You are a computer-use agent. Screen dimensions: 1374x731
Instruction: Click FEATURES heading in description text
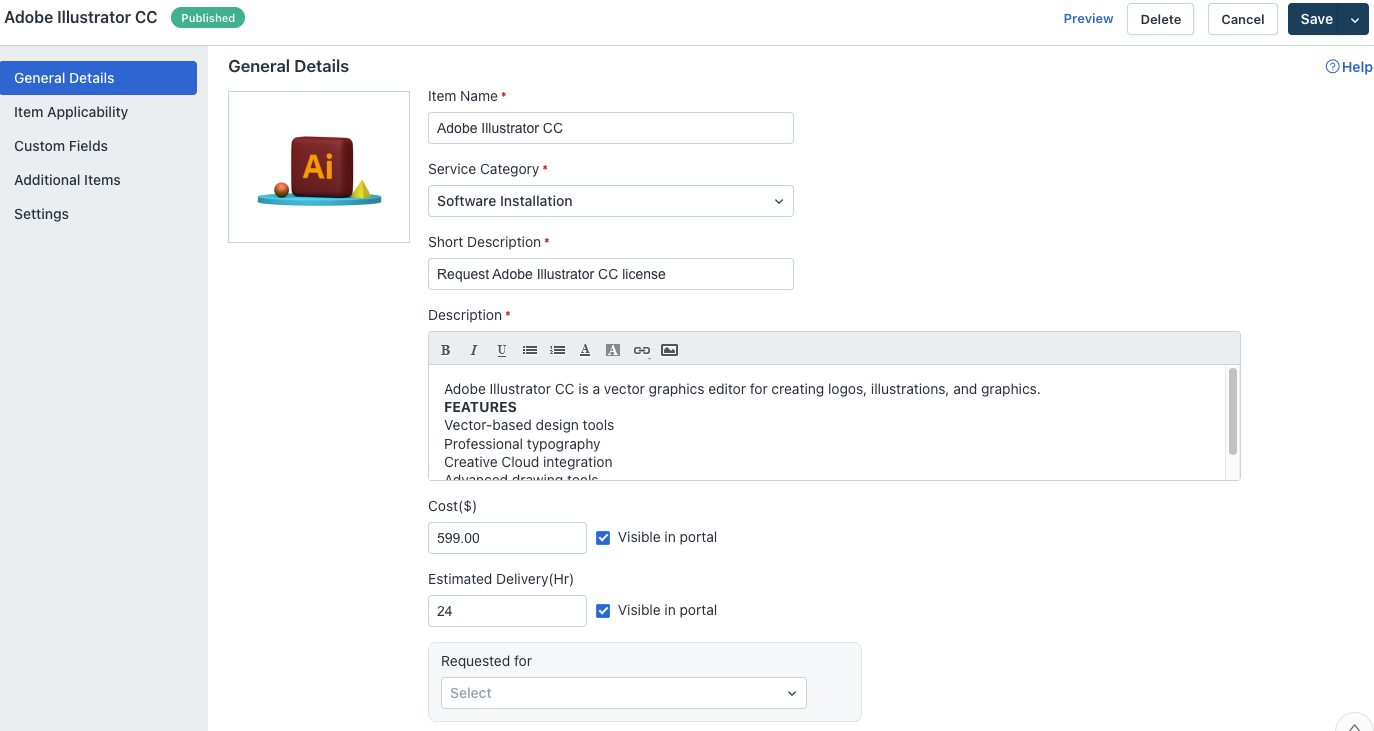click(x=480, y=407)
